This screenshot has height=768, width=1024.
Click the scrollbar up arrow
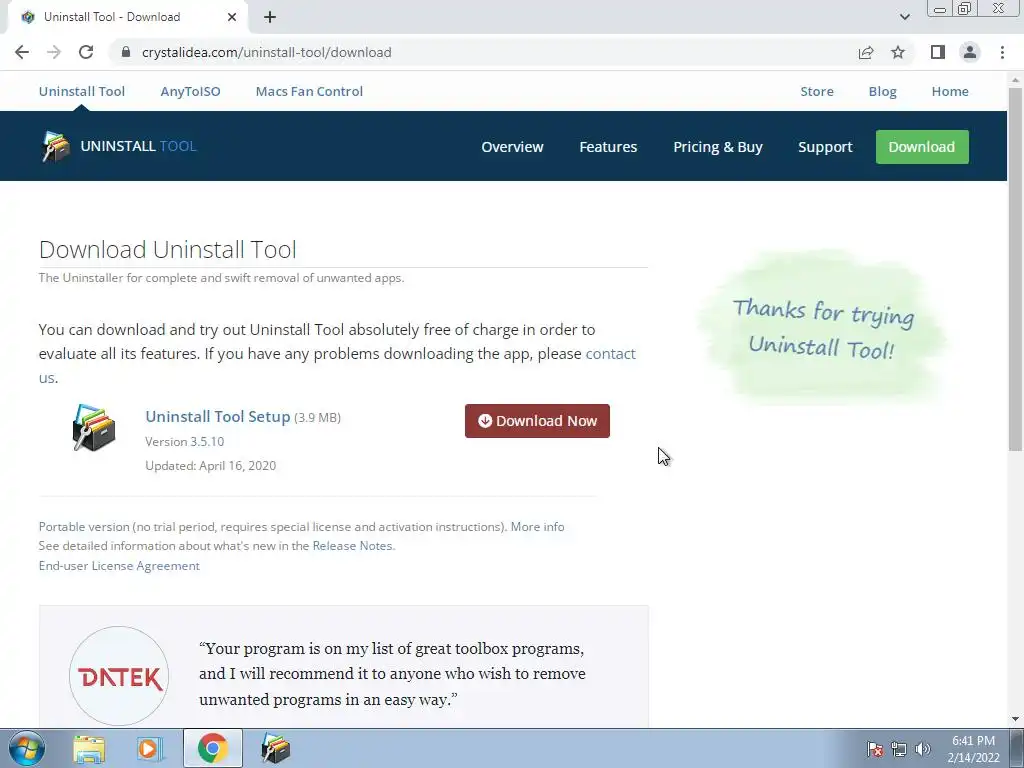point(1015,79)
